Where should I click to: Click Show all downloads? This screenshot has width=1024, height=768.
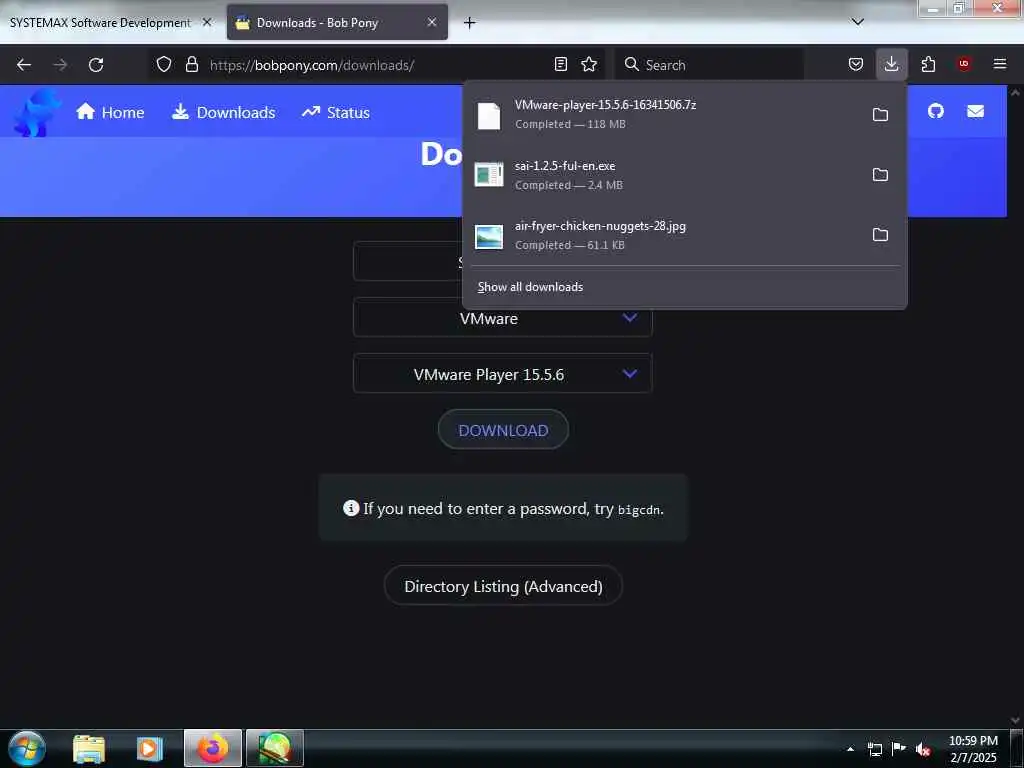pyautogui.click(x=530, y=287)
